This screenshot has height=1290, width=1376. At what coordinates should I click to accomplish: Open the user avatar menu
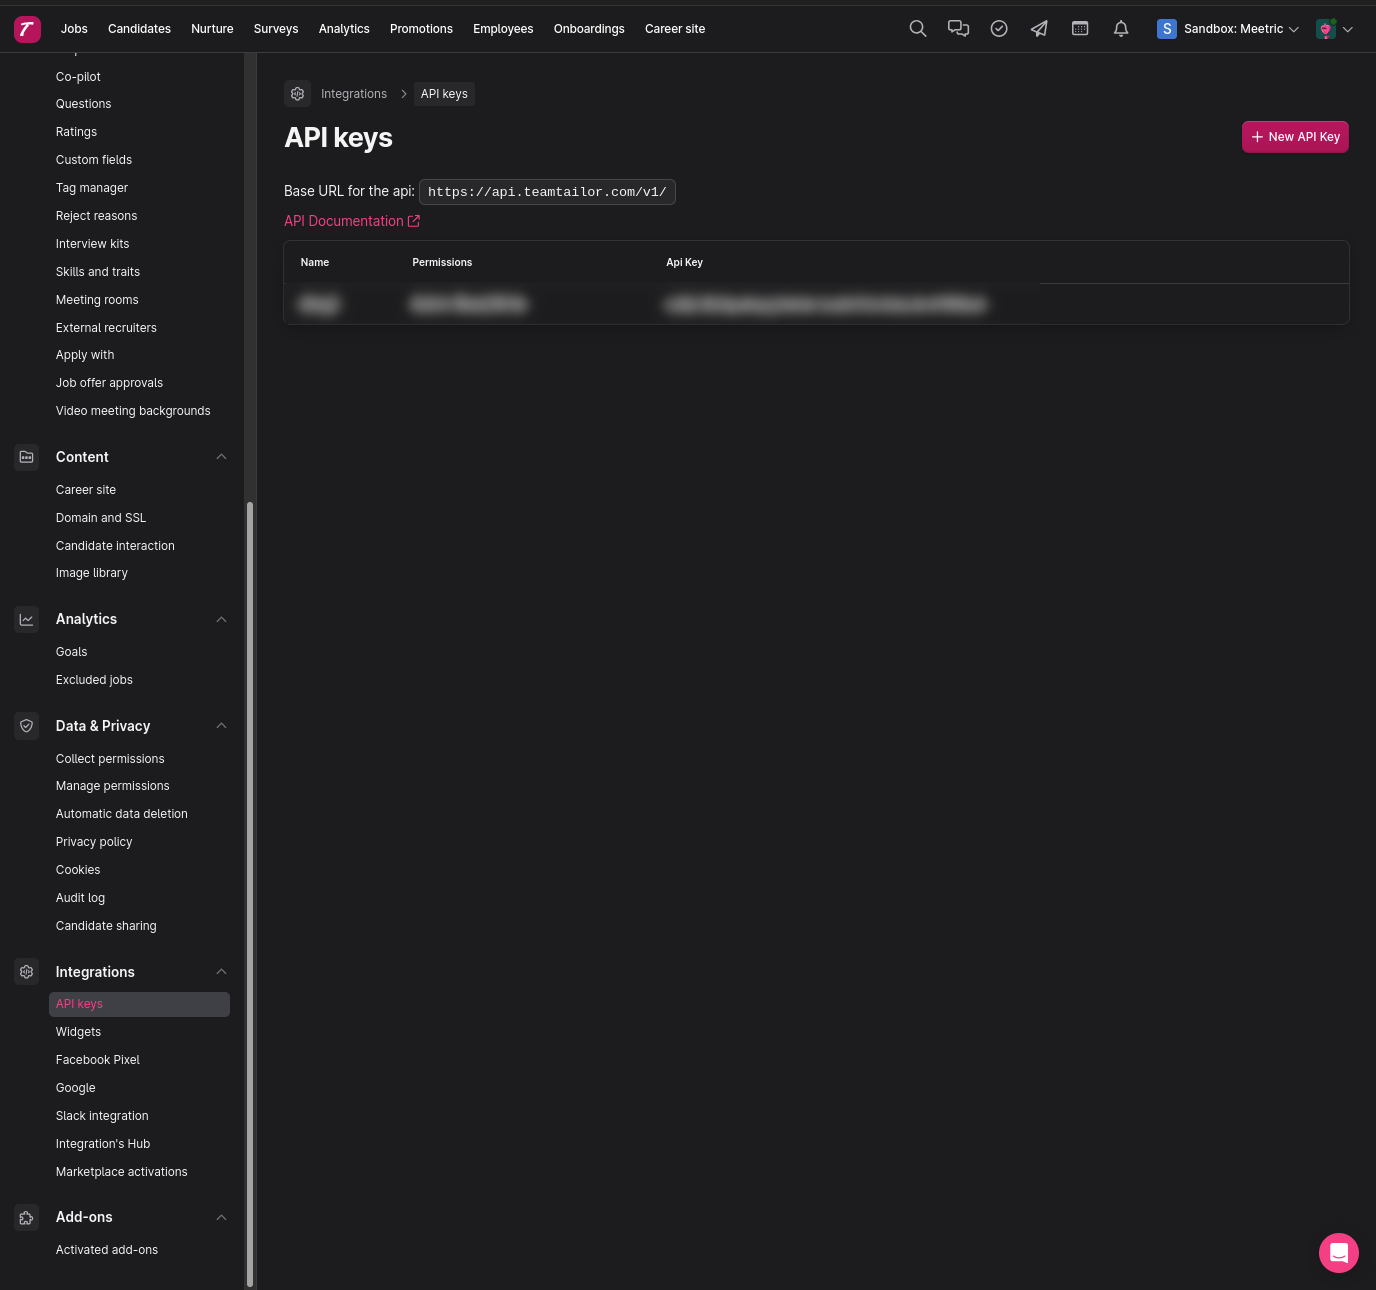click(1334, 29)
